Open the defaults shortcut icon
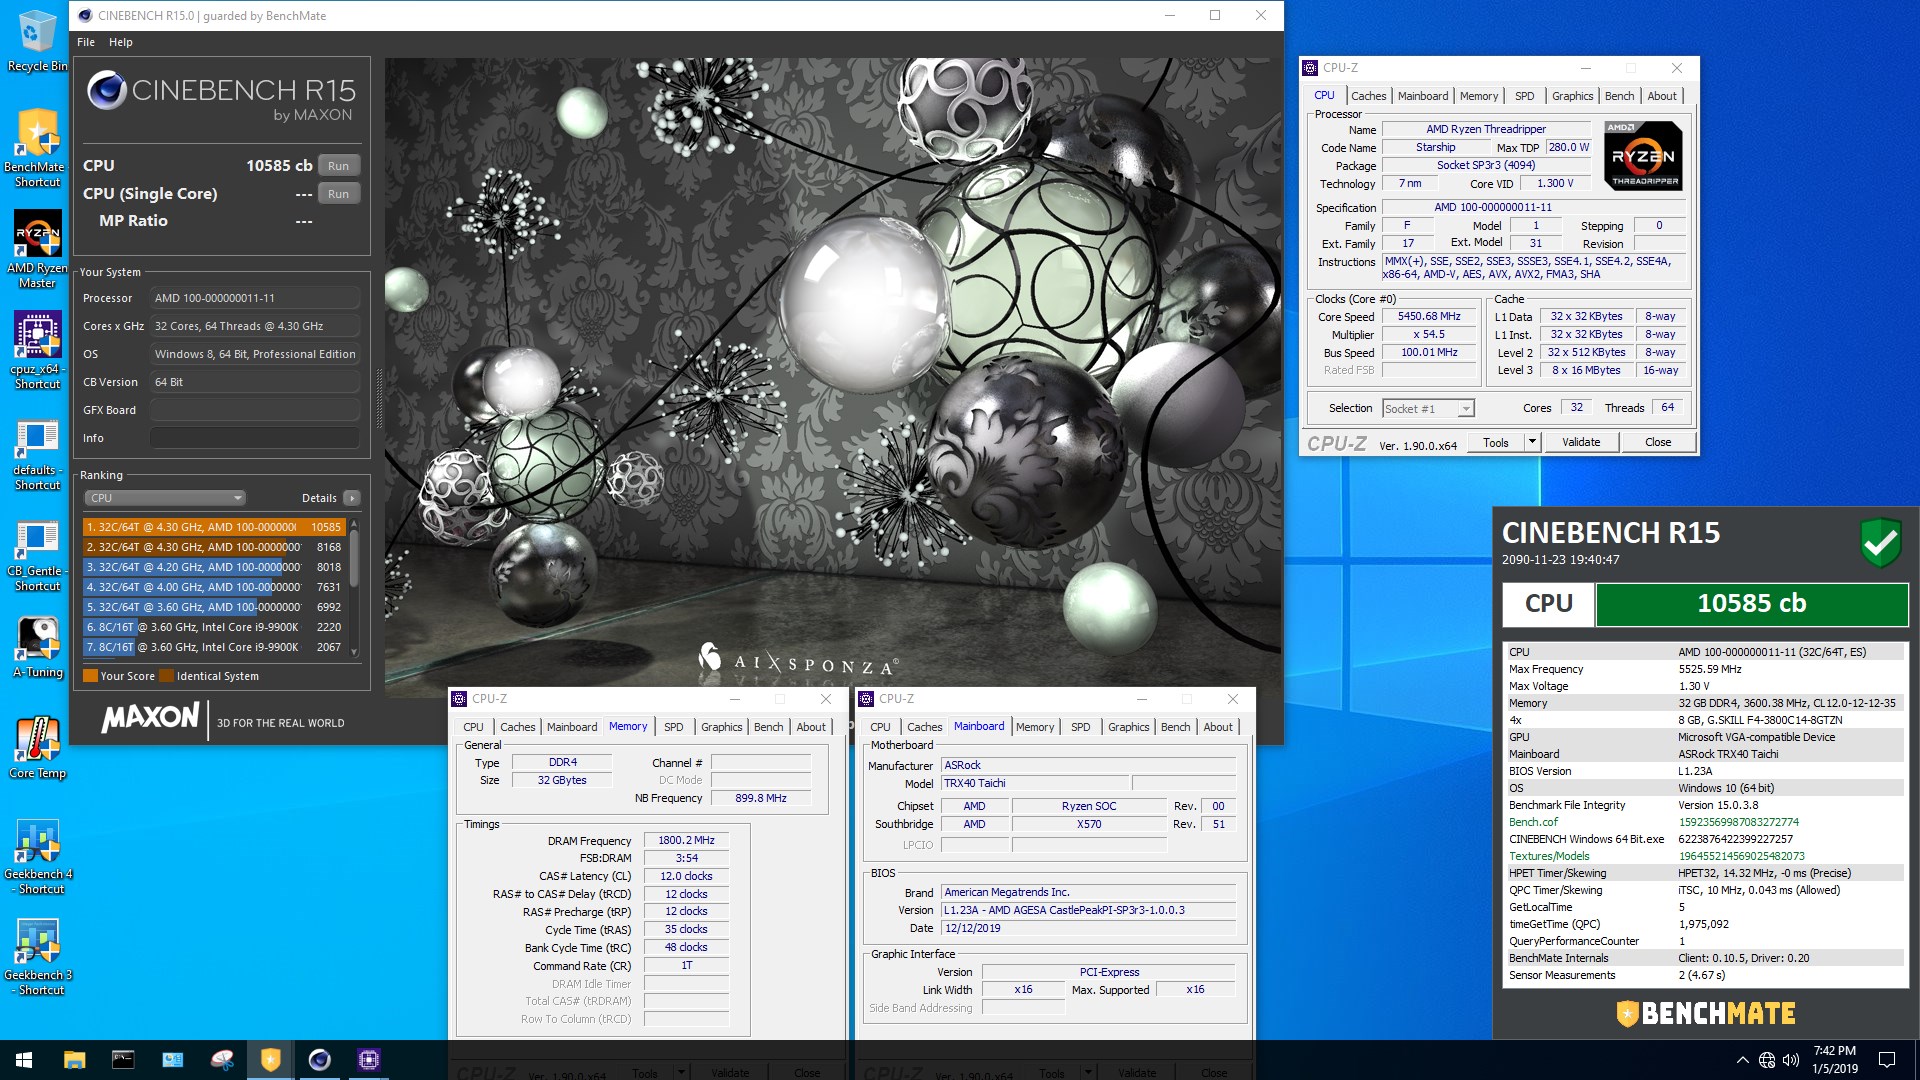Screen dimensions: 1920x1080 (37, 455)
